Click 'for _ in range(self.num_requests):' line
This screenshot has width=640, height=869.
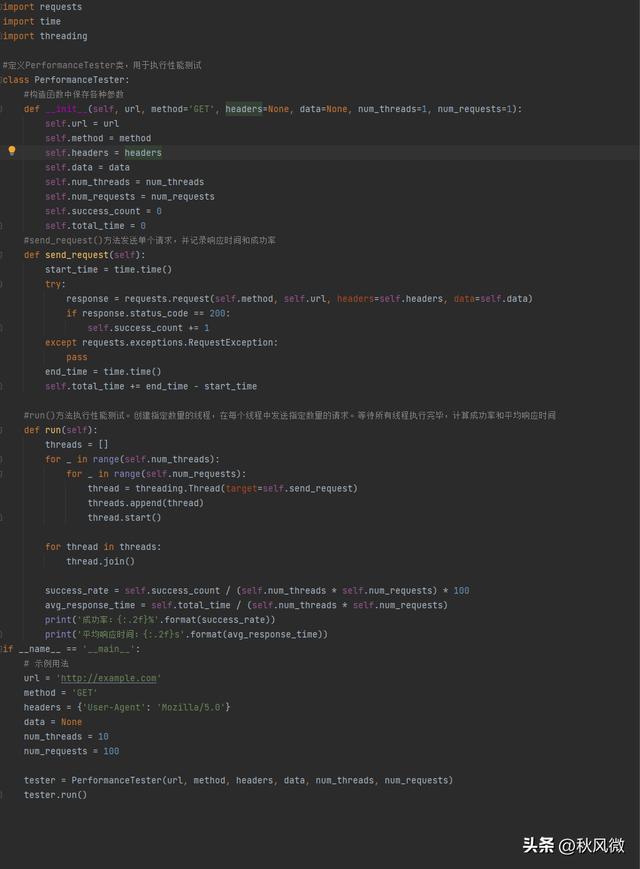(x=156, y=474)
